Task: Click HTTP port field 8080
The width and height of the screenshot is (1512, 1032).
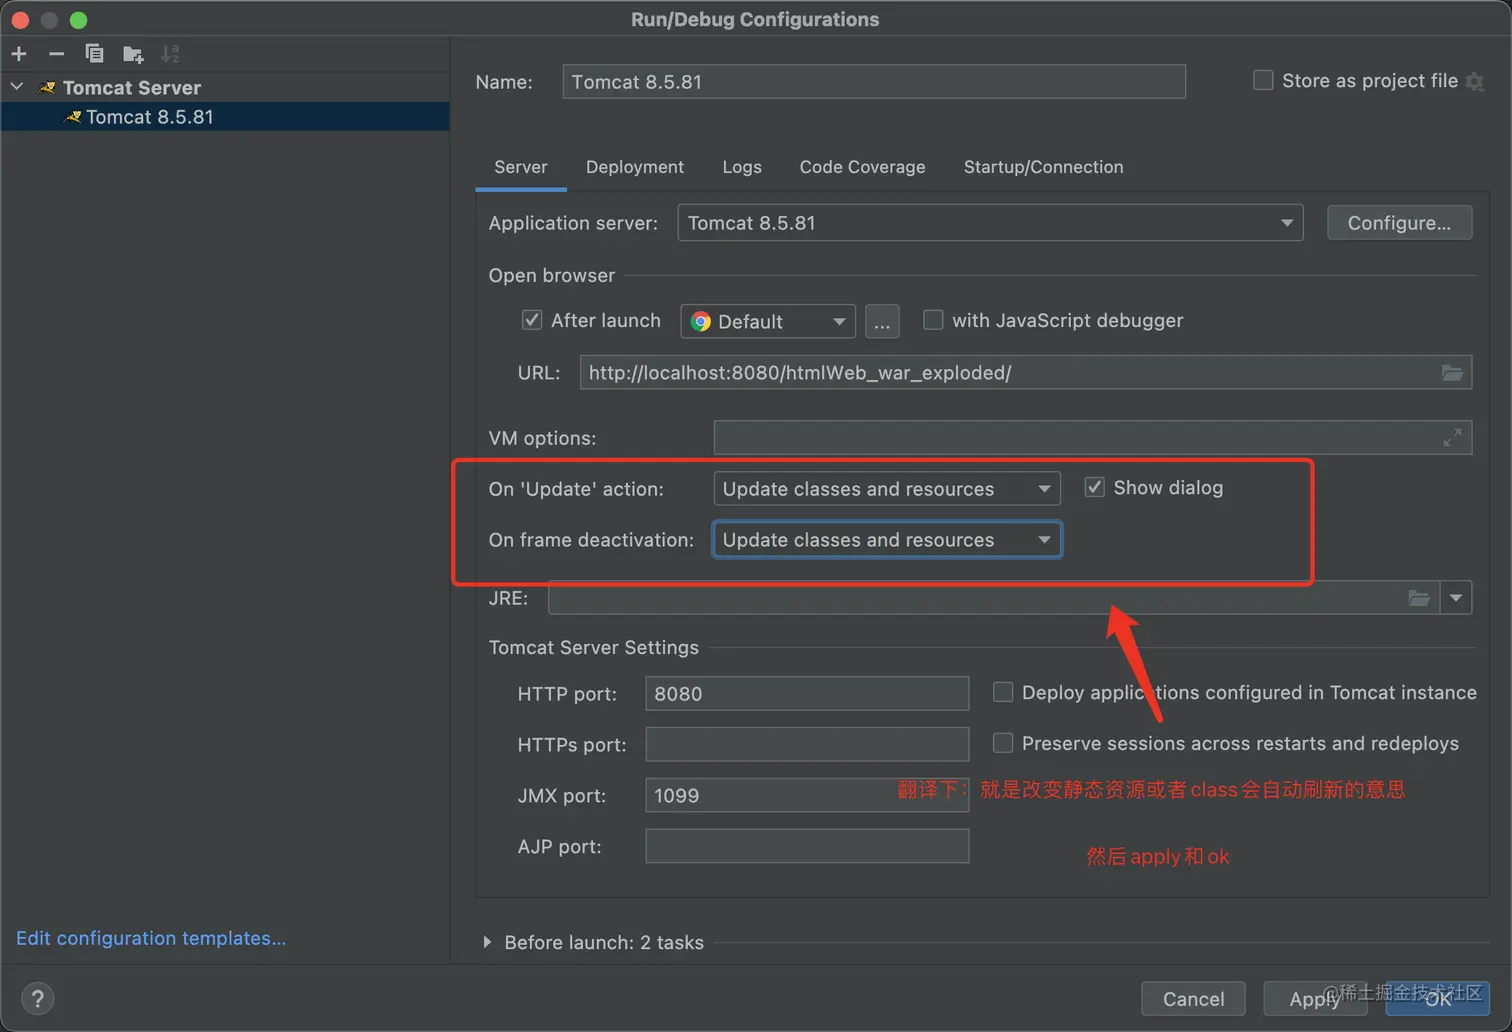Action: (x=807, y=693)
